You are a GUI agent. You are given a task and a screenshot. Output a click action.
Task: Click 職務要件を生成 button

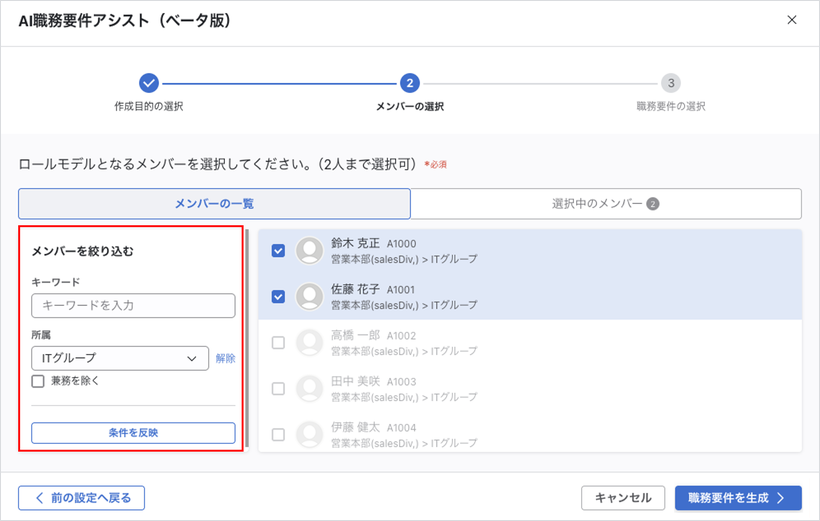click(738, 497)
